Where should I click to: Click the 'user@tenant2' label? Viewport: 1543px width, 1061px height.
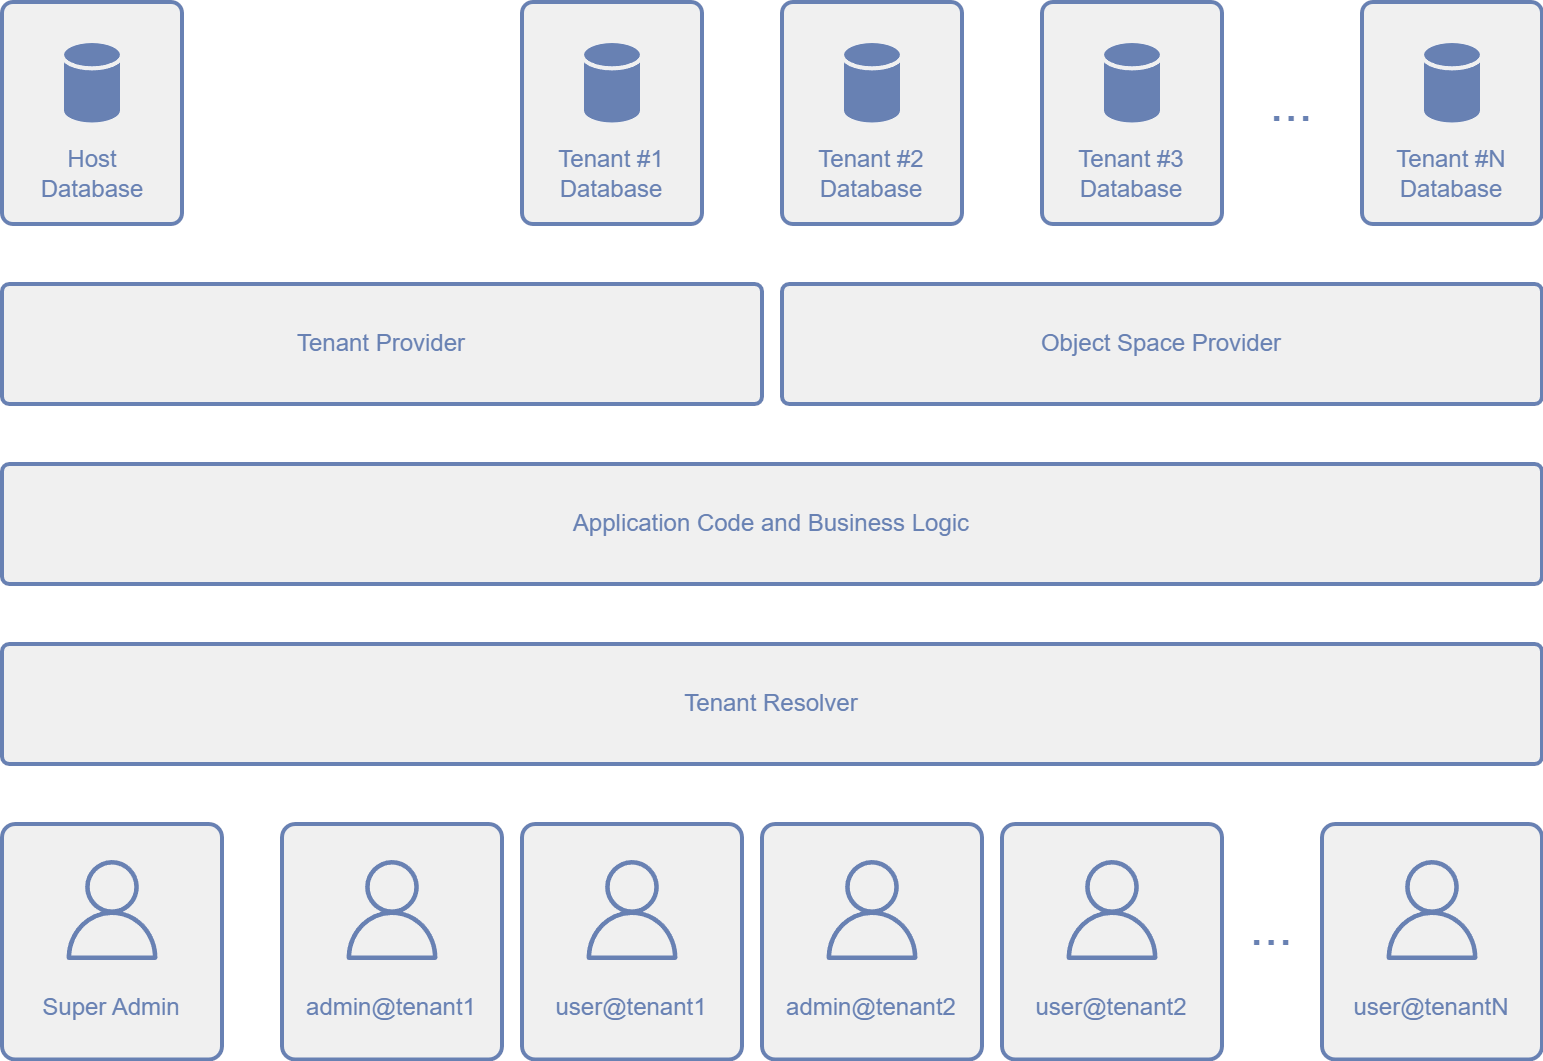point(1111,1007)
